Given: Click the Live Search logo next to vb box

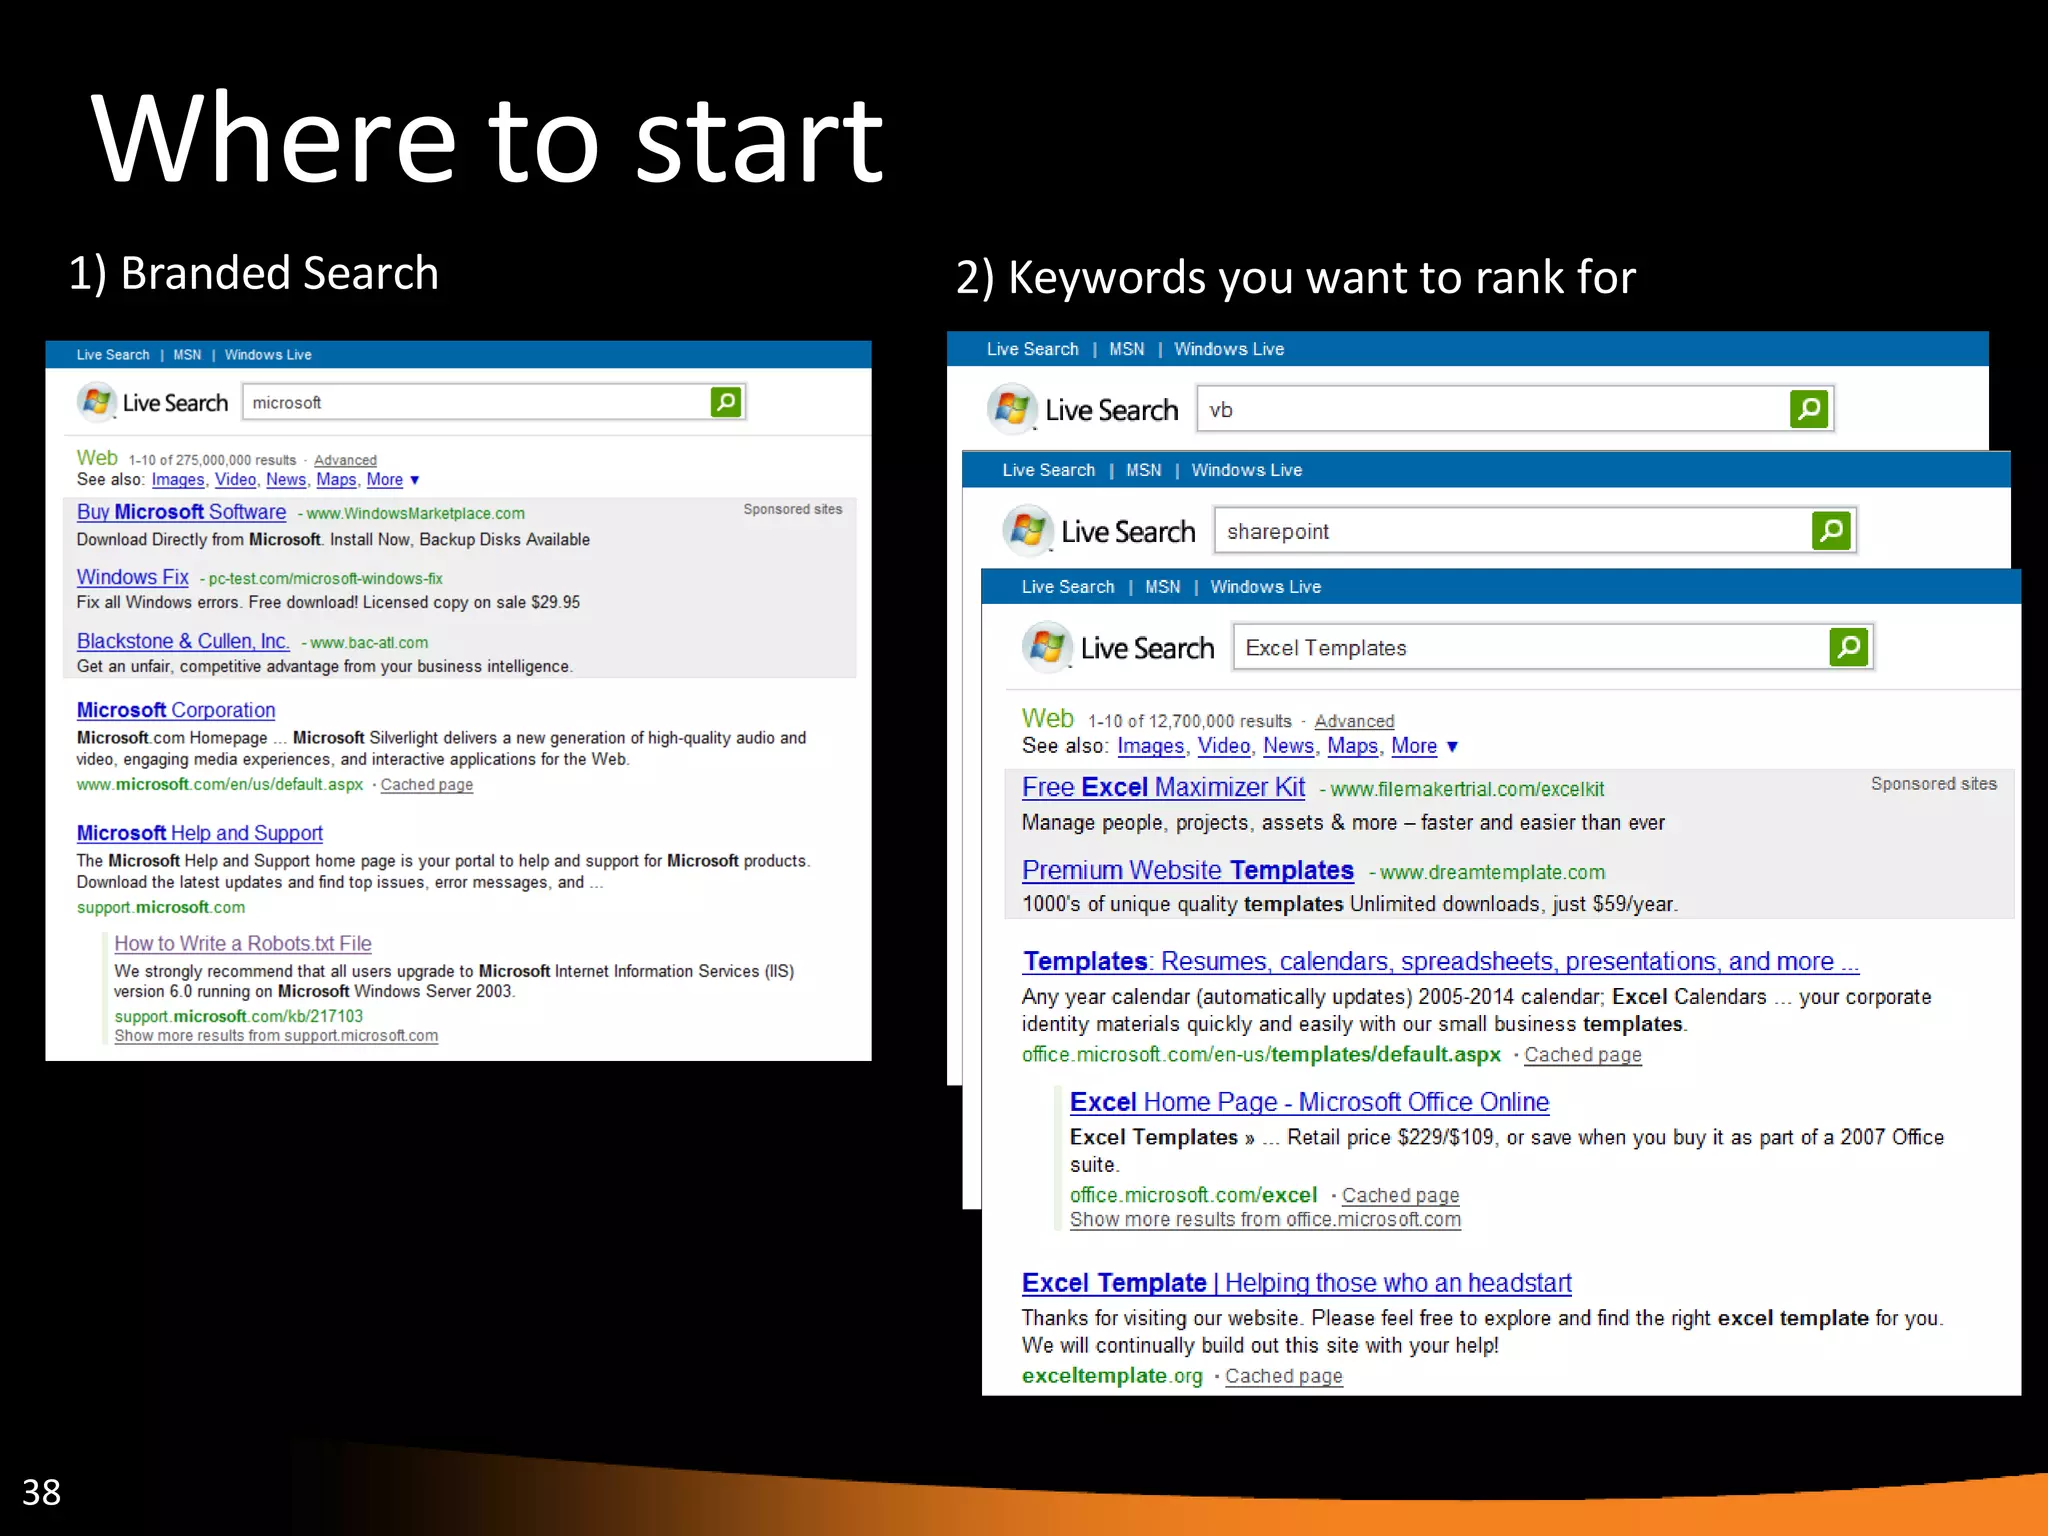Looking at the screenshot, I should pyautogui.click(x=1083, y=410).
